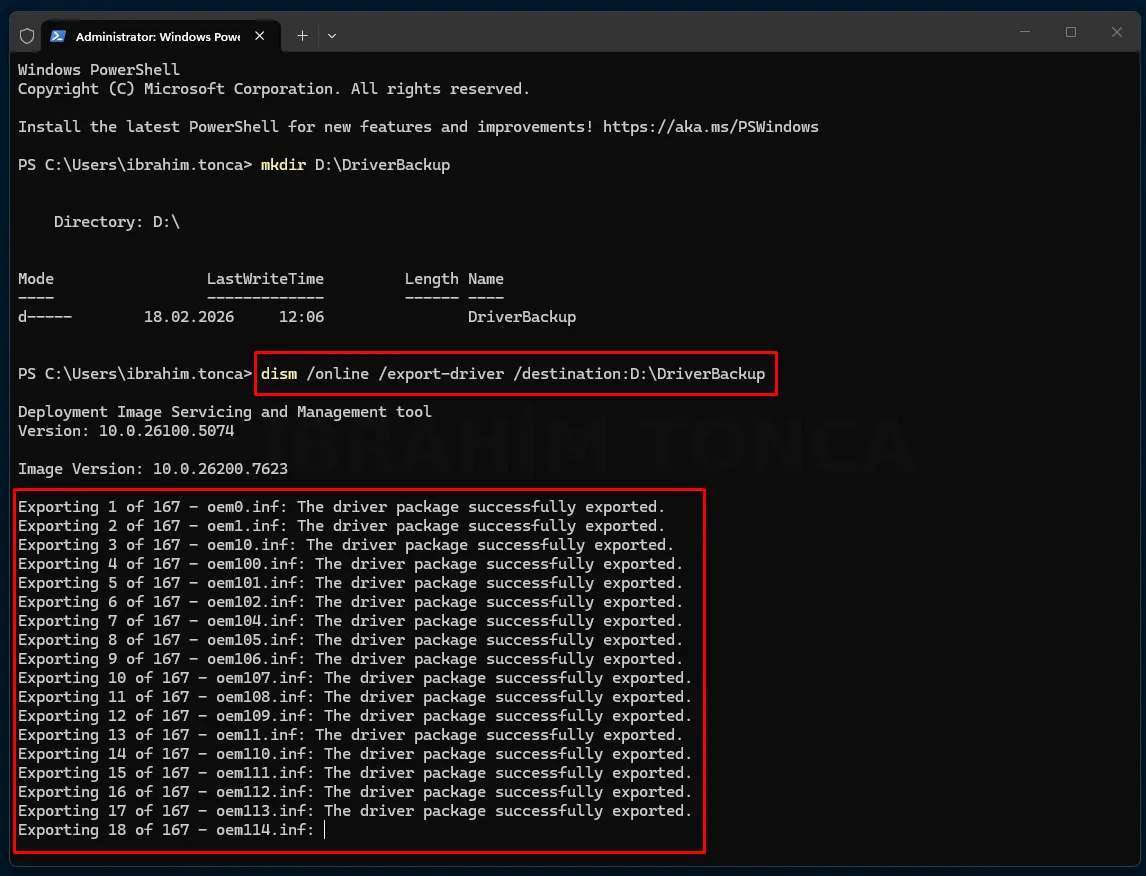Click the administrator shield icon in title bar

27,36
